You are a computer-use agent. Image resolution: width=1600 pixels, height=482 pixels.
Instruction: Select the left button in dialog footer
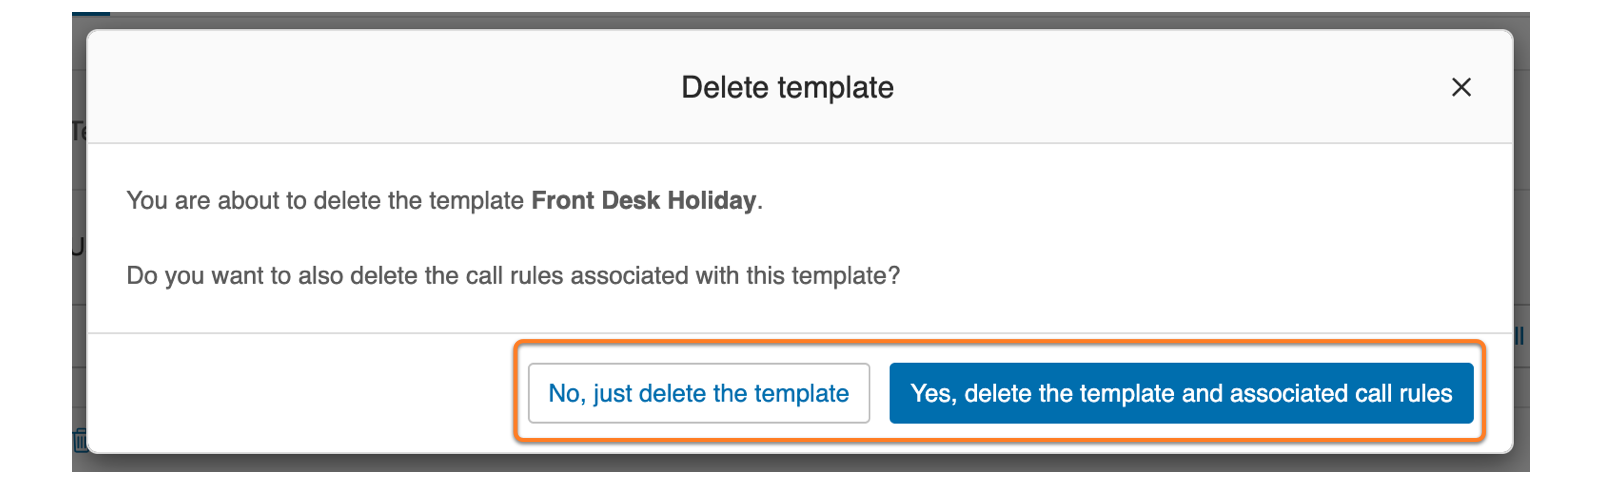pyautogui.click(x=698, y=393)
